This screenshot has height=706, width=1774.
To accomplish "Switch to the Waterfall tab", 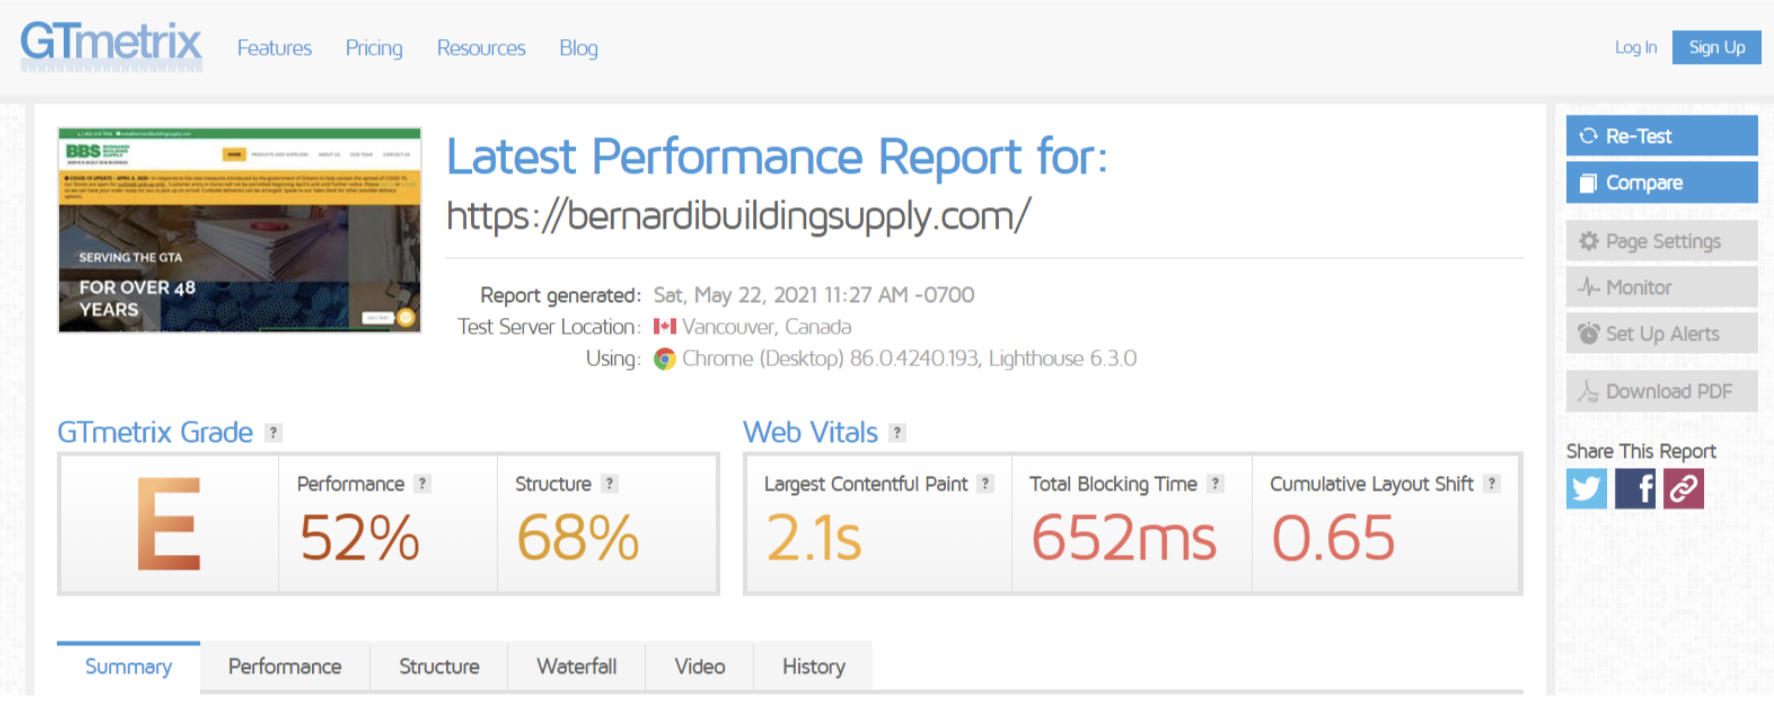I will tap(576, 667).
